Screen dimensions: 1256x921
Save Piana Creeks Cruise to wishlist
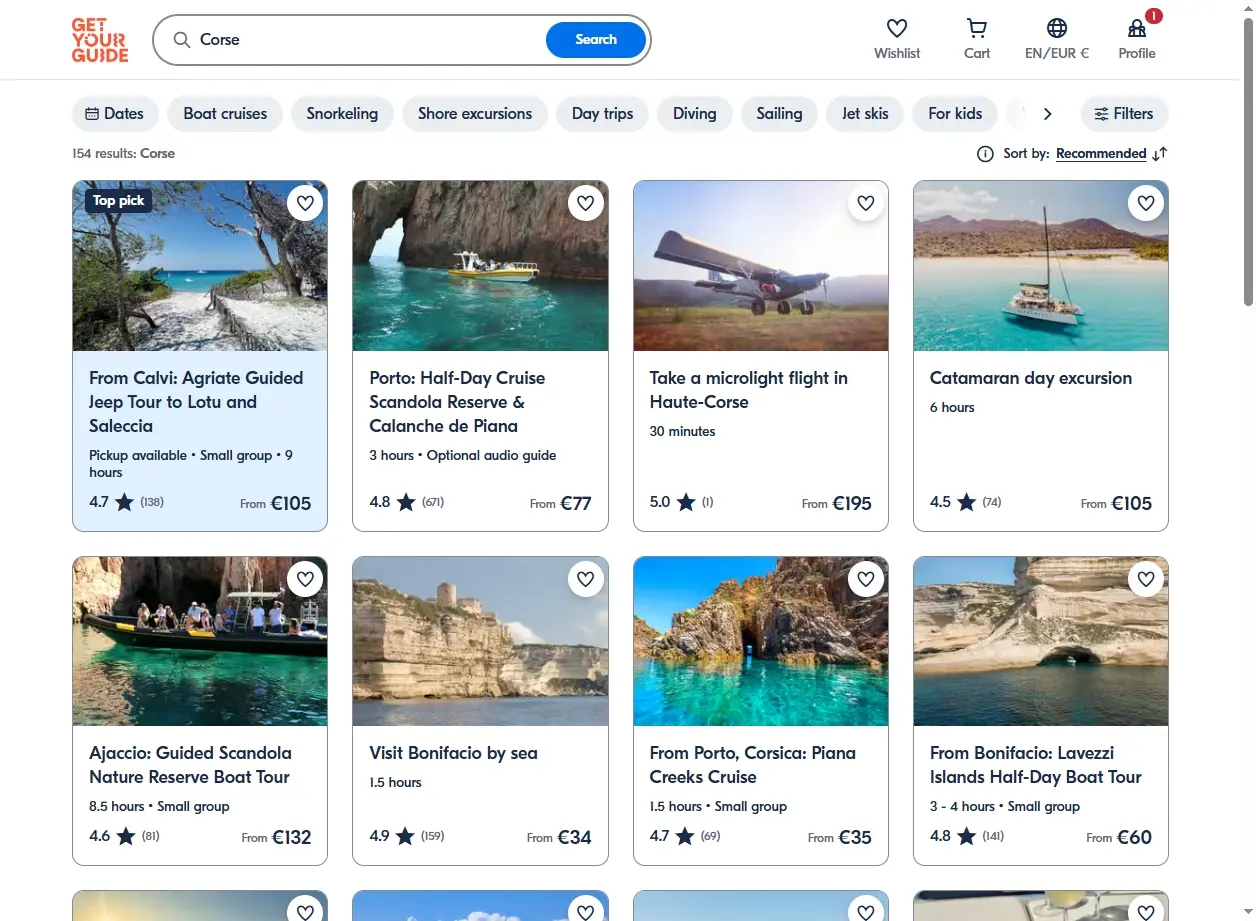[866, 579]
